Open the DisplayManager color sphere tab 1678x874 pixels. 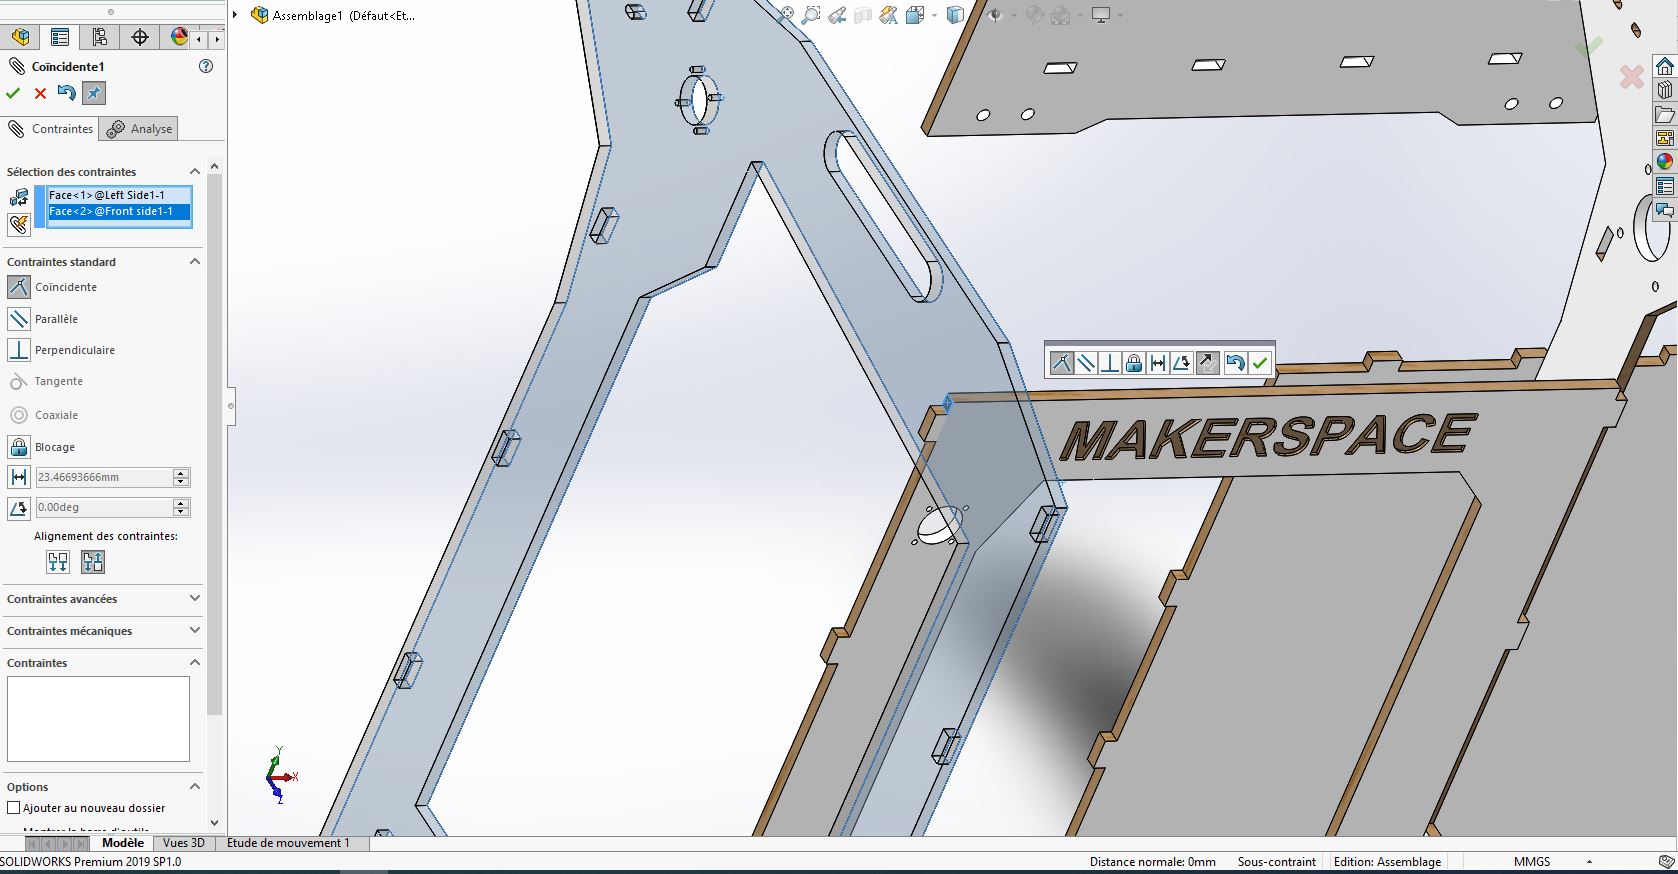click(179, 37)
